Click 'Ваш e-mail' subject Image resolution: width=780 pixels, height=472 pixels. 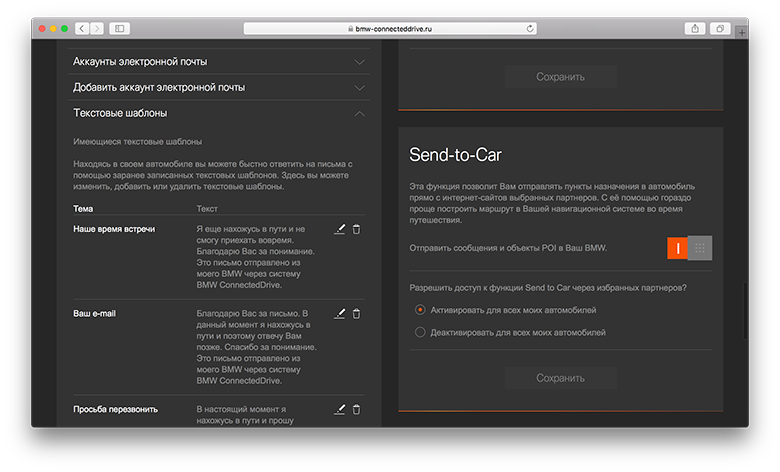(95, 314)
